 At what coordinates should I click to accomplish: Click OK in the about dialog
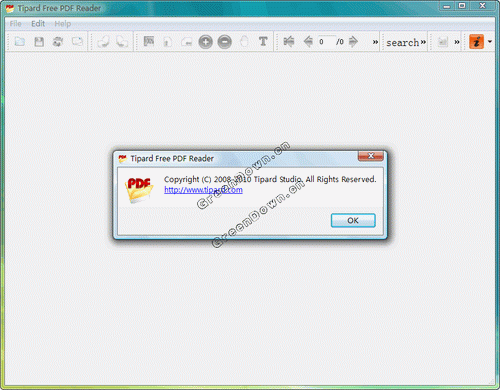click(353, 220)
